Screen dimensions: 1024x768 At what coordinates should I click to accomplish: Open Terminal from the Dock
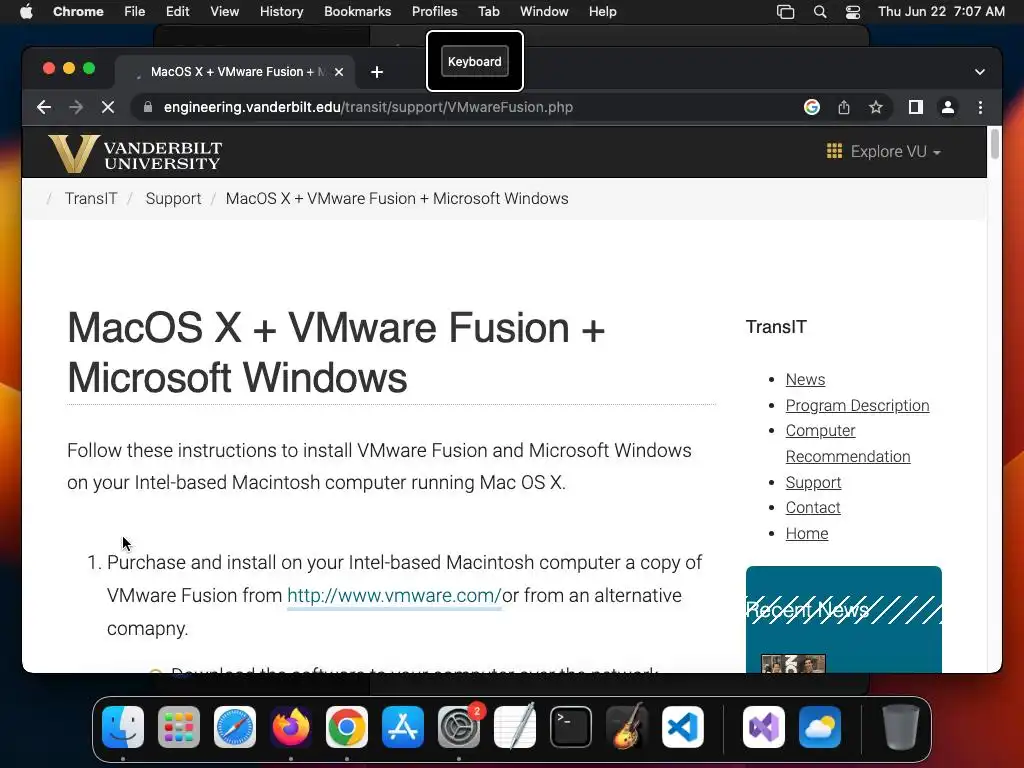(571, 727)
